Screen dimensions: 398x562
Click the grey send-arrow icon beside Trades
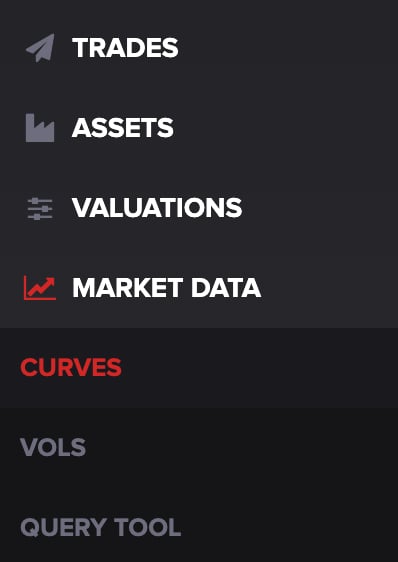point(40,48)
